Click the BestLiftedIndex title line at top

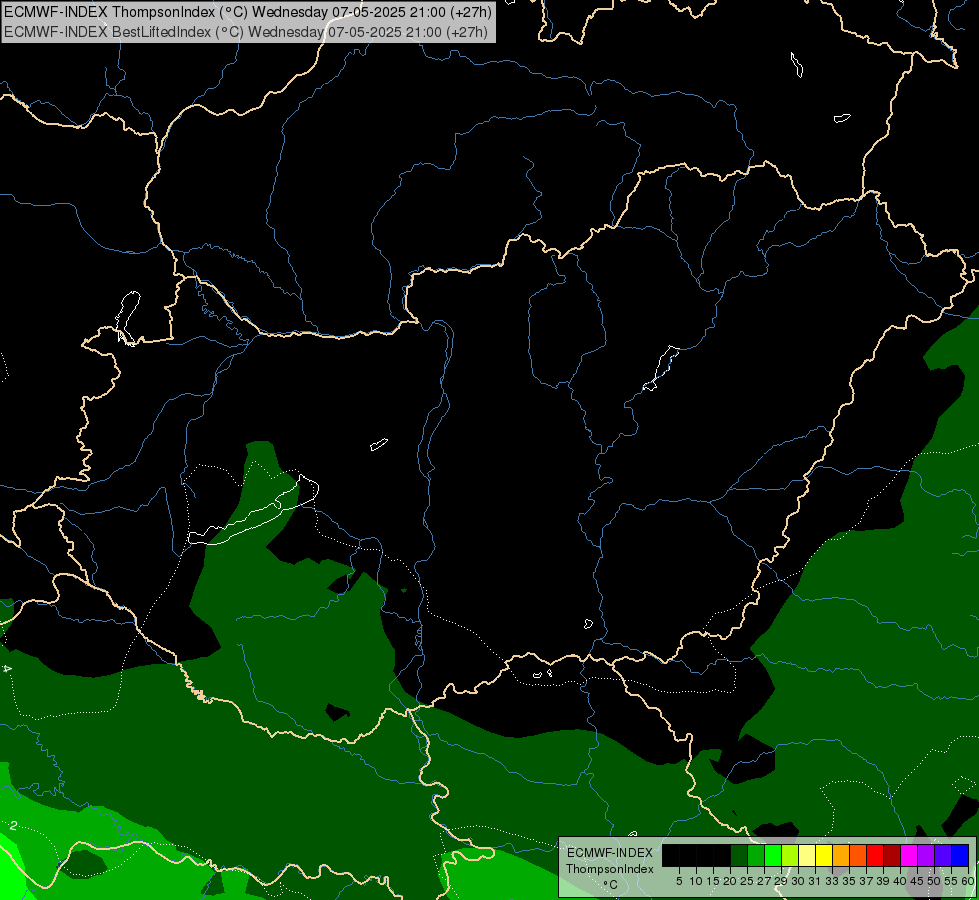[x=245, y=32]
